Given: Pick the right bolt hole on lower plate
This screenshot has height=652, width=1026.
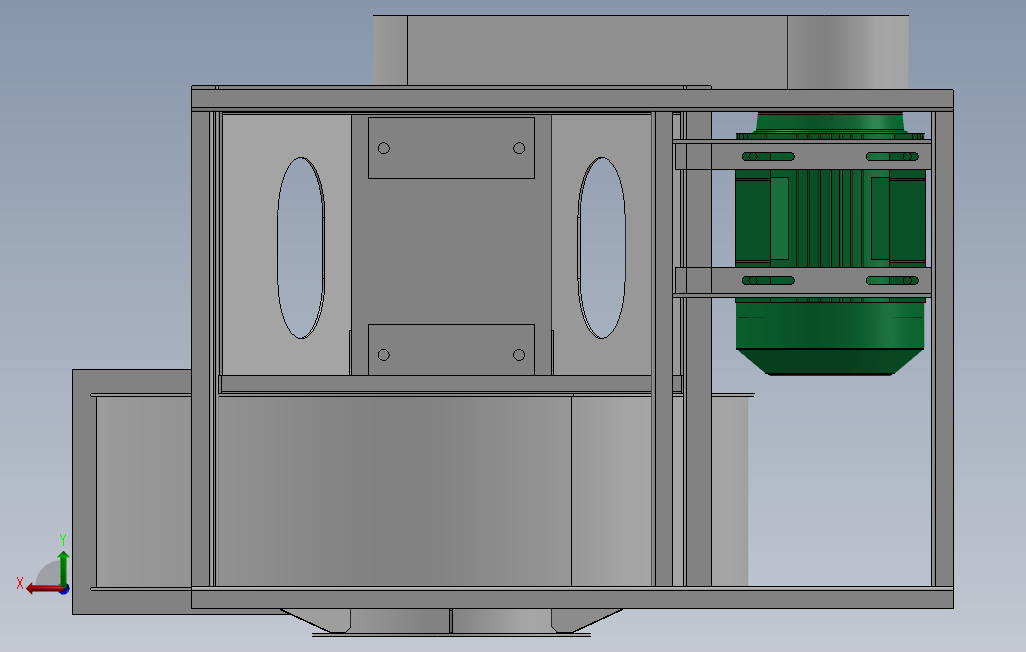Looking at the screenshot, I should point(519,355).
